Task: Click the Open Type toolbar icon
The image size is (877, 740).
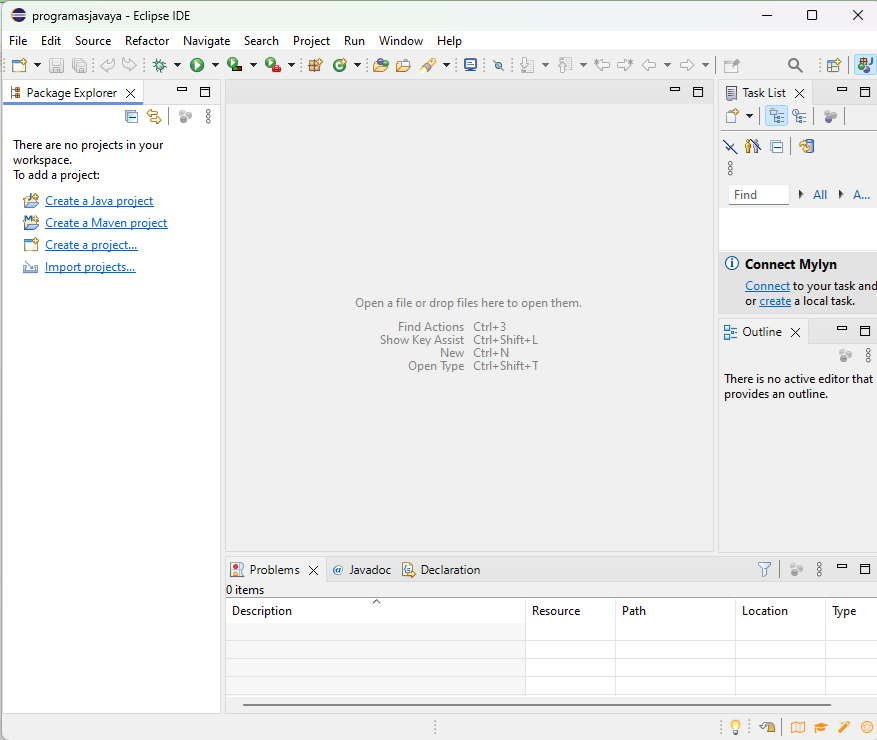Action: (x=380, y=65)
